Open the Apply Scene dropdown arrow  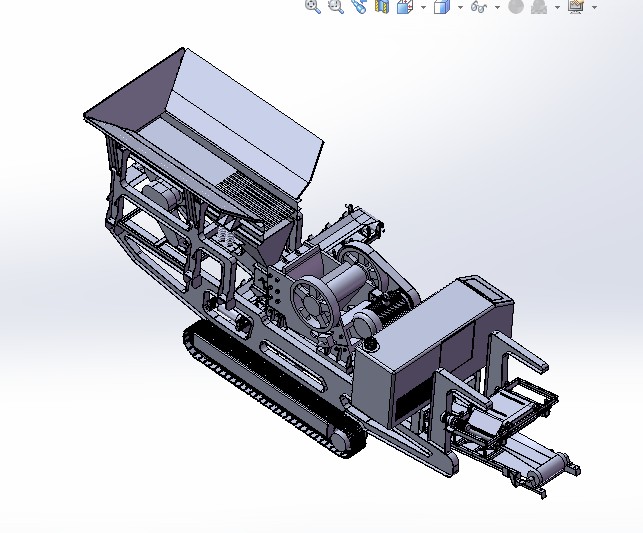[557, 7]
